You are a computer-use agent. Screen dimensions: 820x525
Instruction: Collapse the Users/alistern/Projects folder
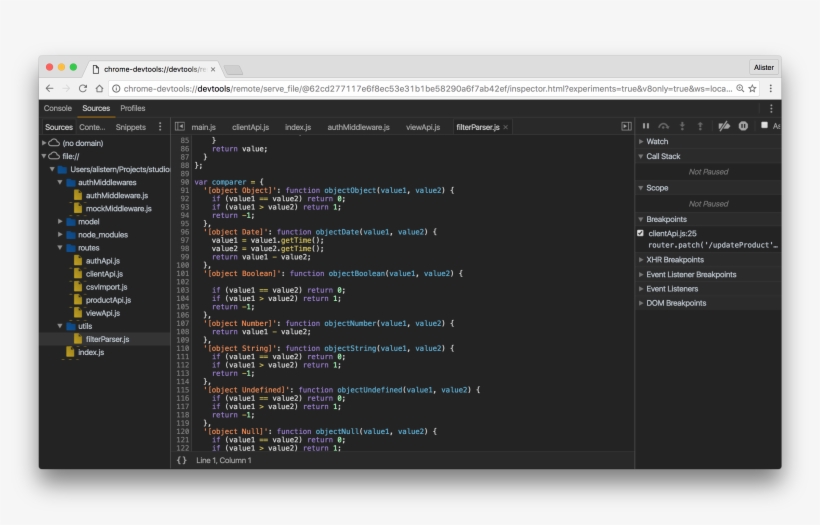point(52,169)
